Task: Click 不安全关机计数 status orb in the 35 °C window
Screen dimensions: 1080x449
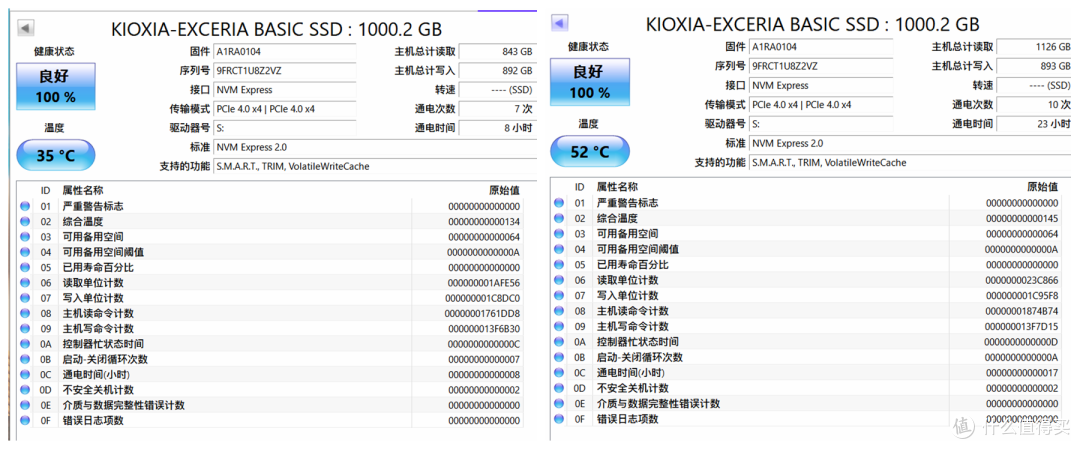Action: pos(25,390)
